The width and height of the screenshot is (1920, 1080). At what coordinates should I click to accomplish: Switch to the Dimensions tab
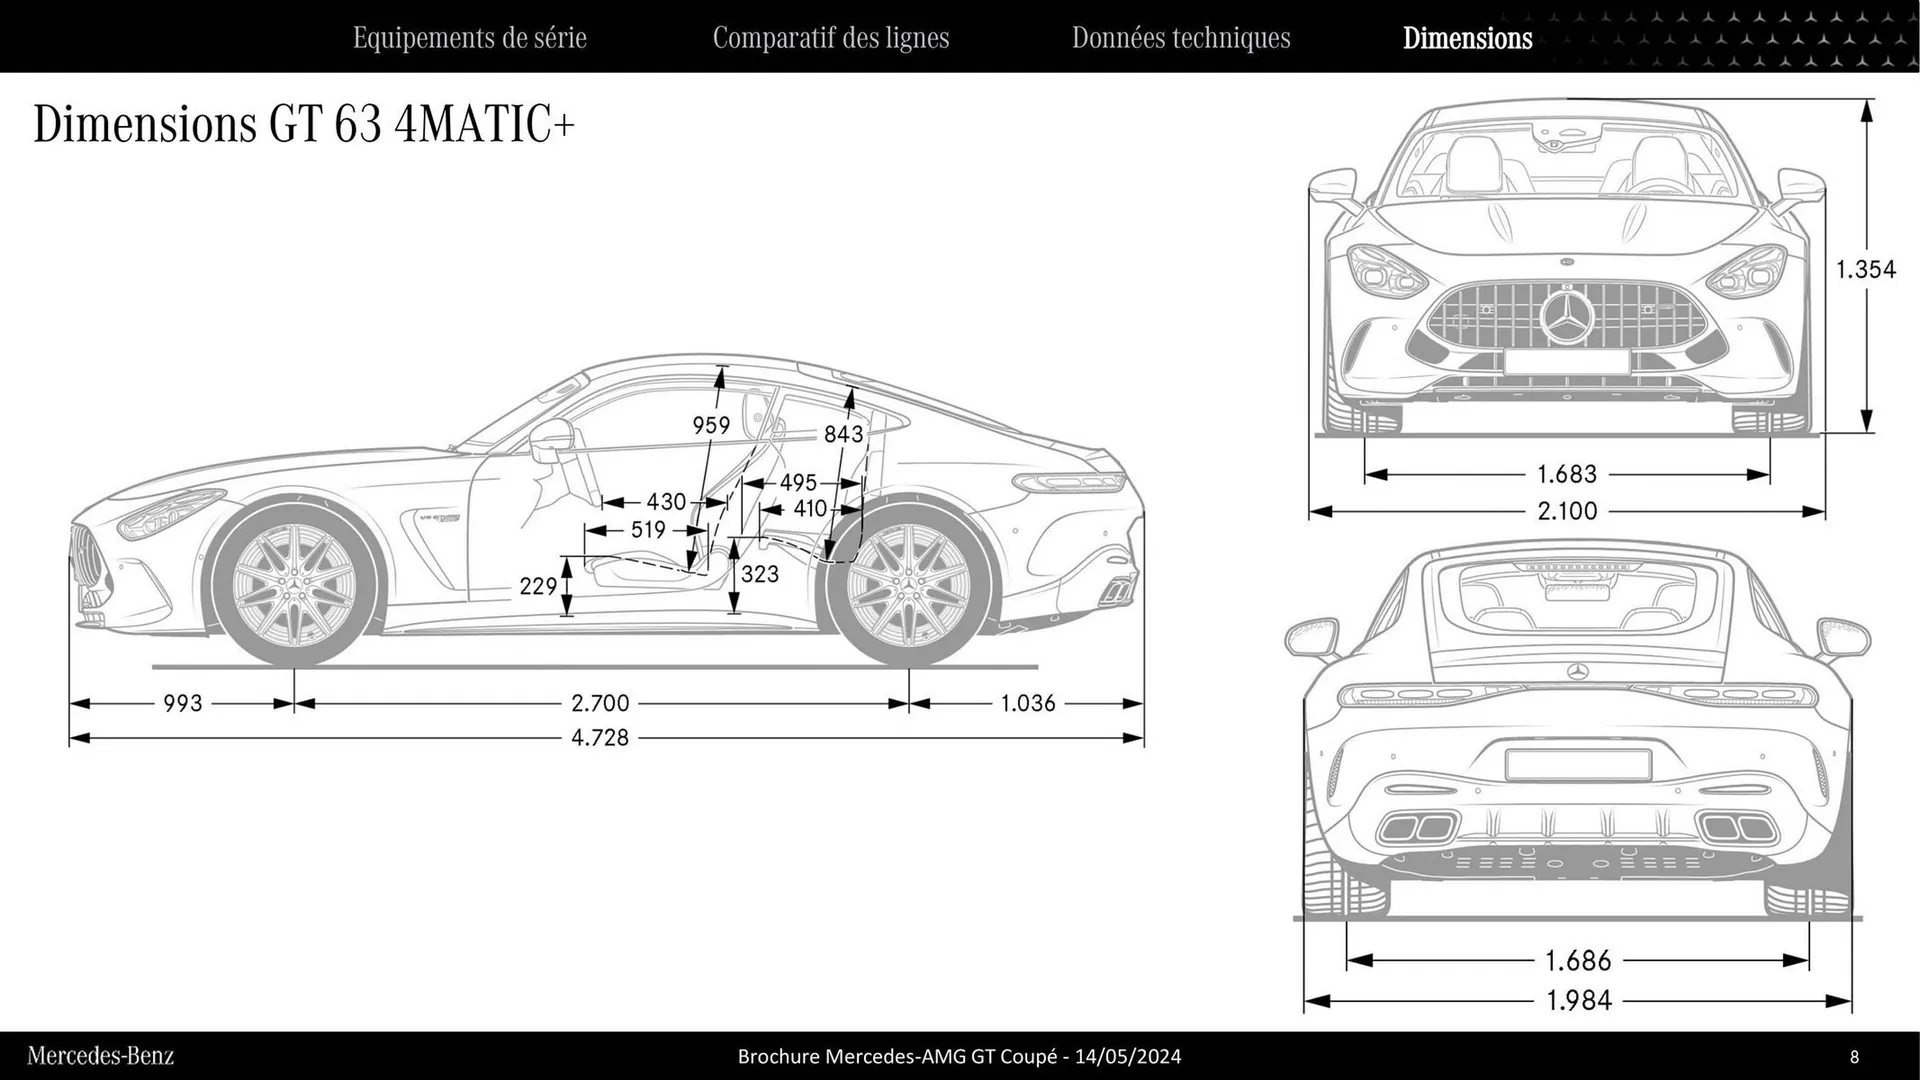[x=1467, y=38]
